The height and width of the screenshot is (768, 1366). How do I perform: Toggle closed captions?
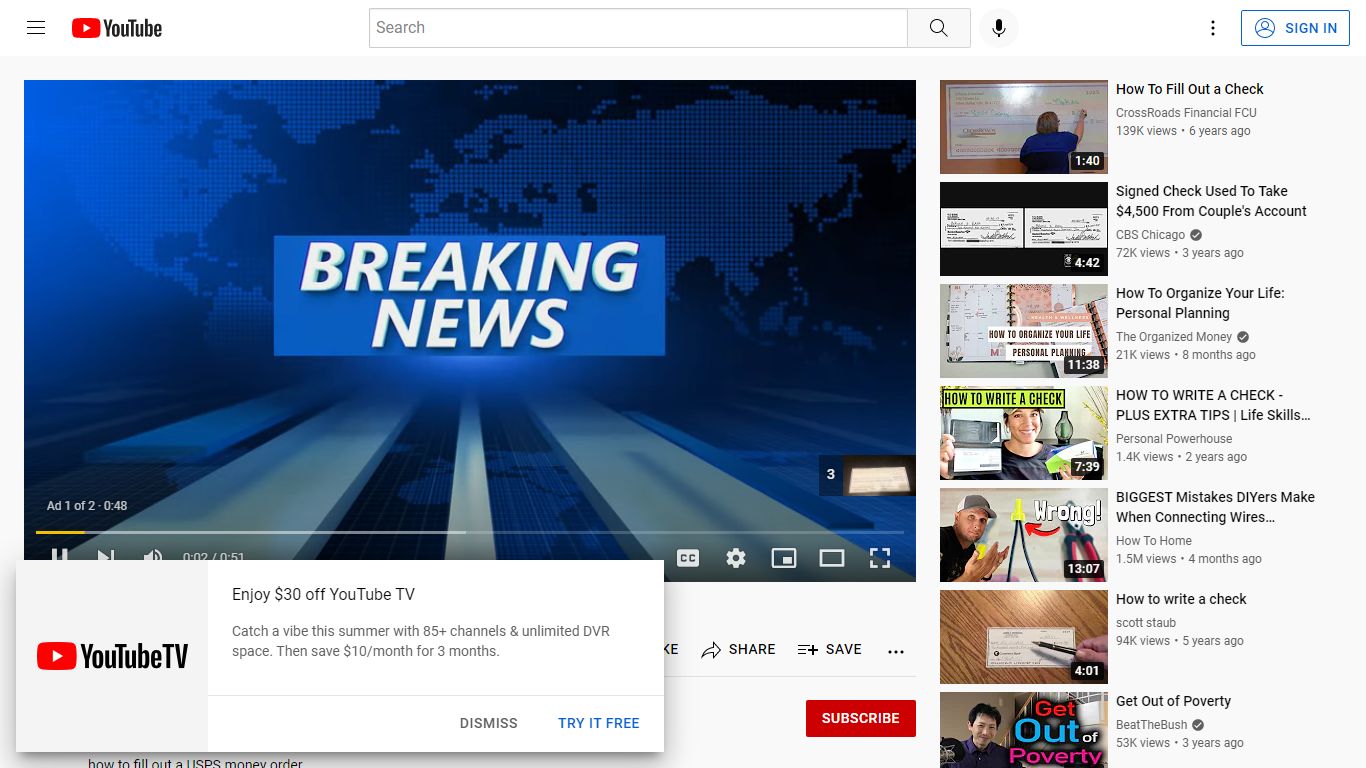(x=688, y=558)
